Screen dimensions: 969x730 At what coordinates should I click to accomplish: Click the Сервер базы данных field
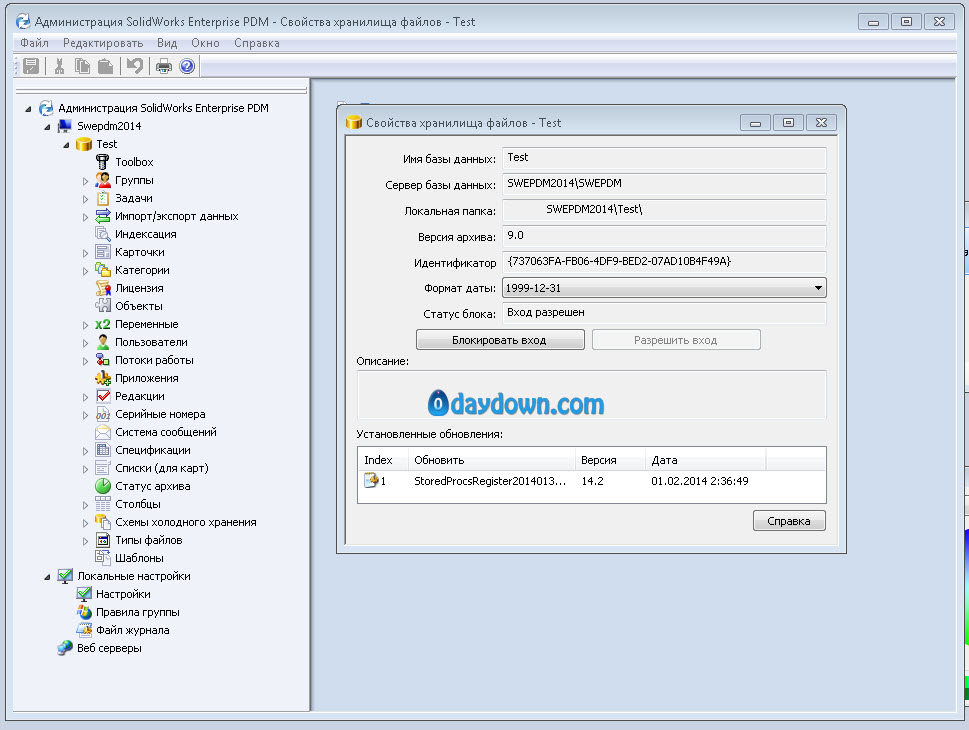point(664,184)
